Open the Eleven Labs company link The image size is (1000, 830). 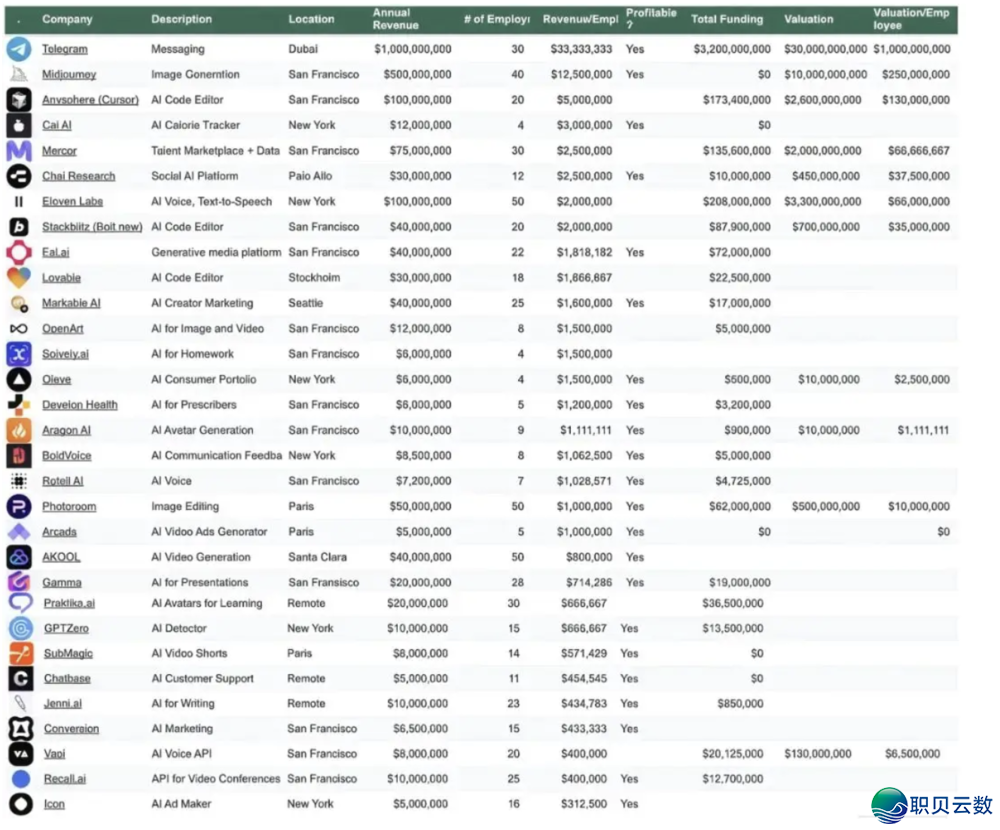72,202
